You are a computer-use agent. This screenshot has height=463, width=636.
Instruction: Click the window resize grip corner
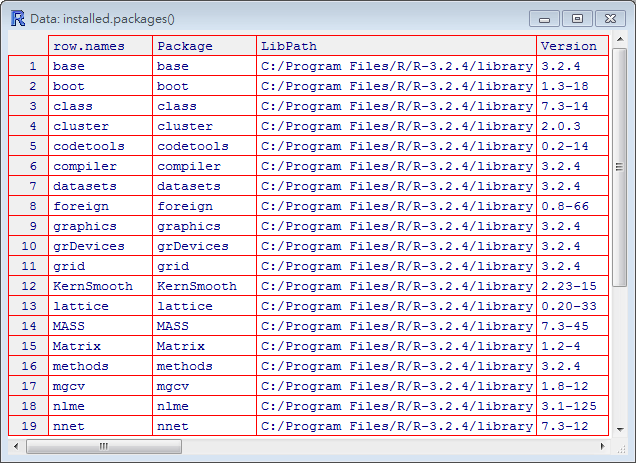click(x=621, y=448)
